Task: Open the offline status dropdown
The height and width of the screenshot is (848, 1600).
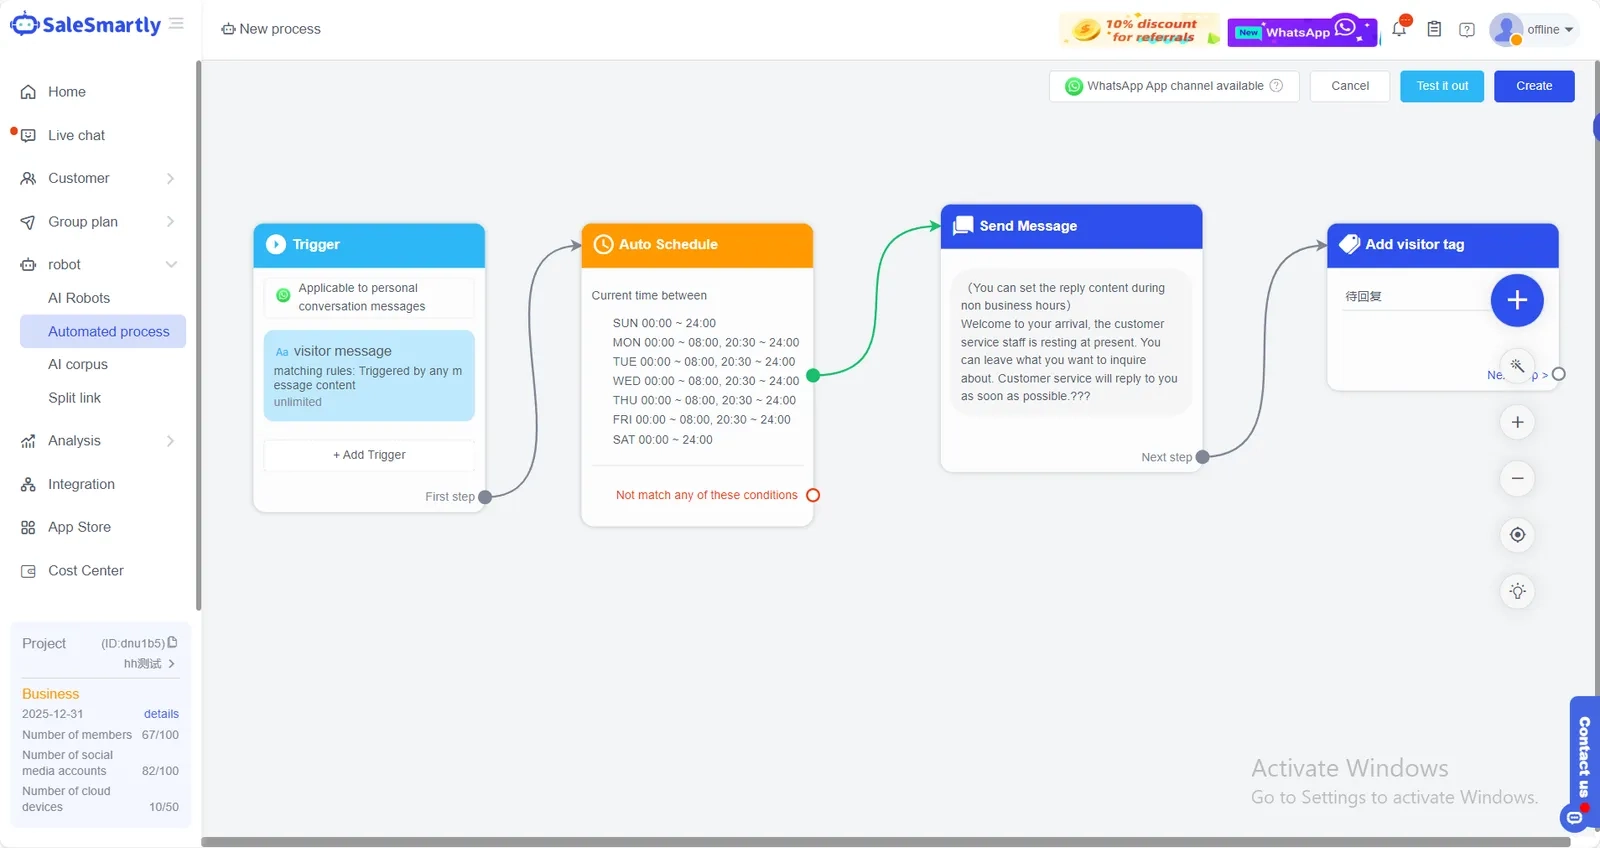Action: coord(1533,30)
